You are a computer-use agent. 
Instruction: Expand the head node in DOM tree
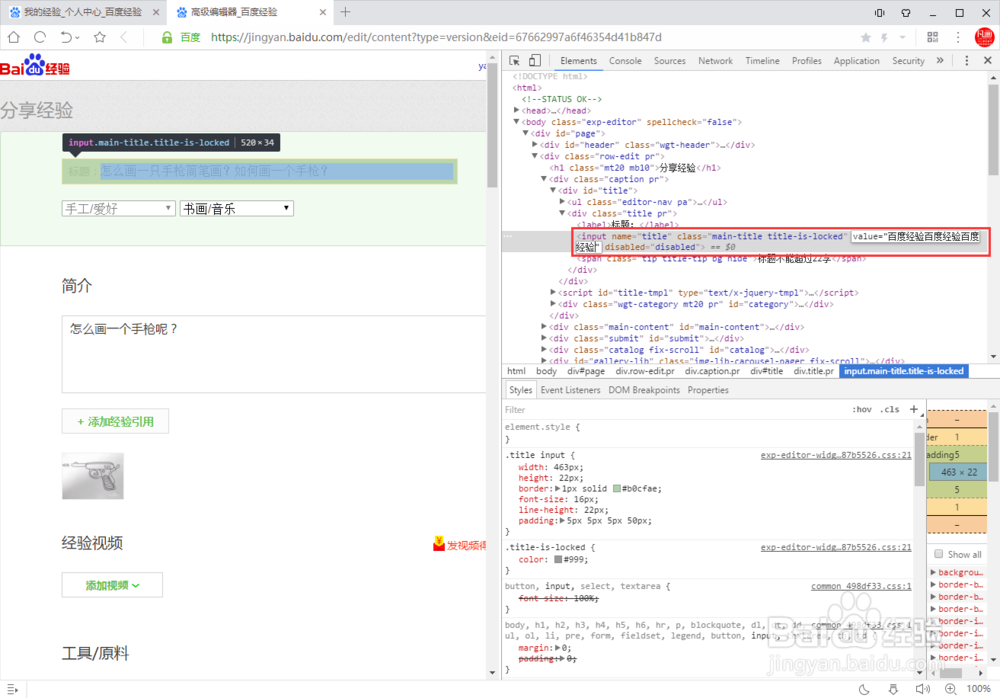(x=517, y=110)
